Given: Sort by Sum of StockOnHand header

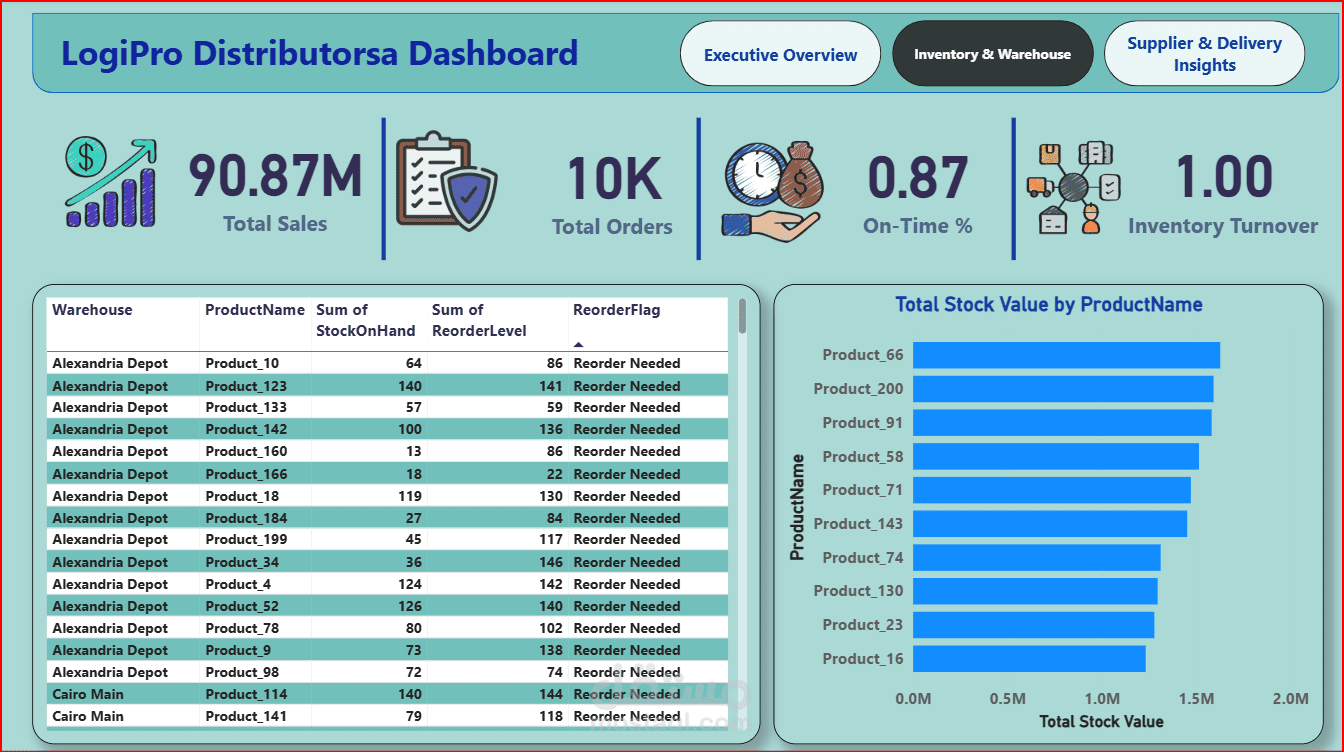Looking at the screenshot, I should [365, 320].
